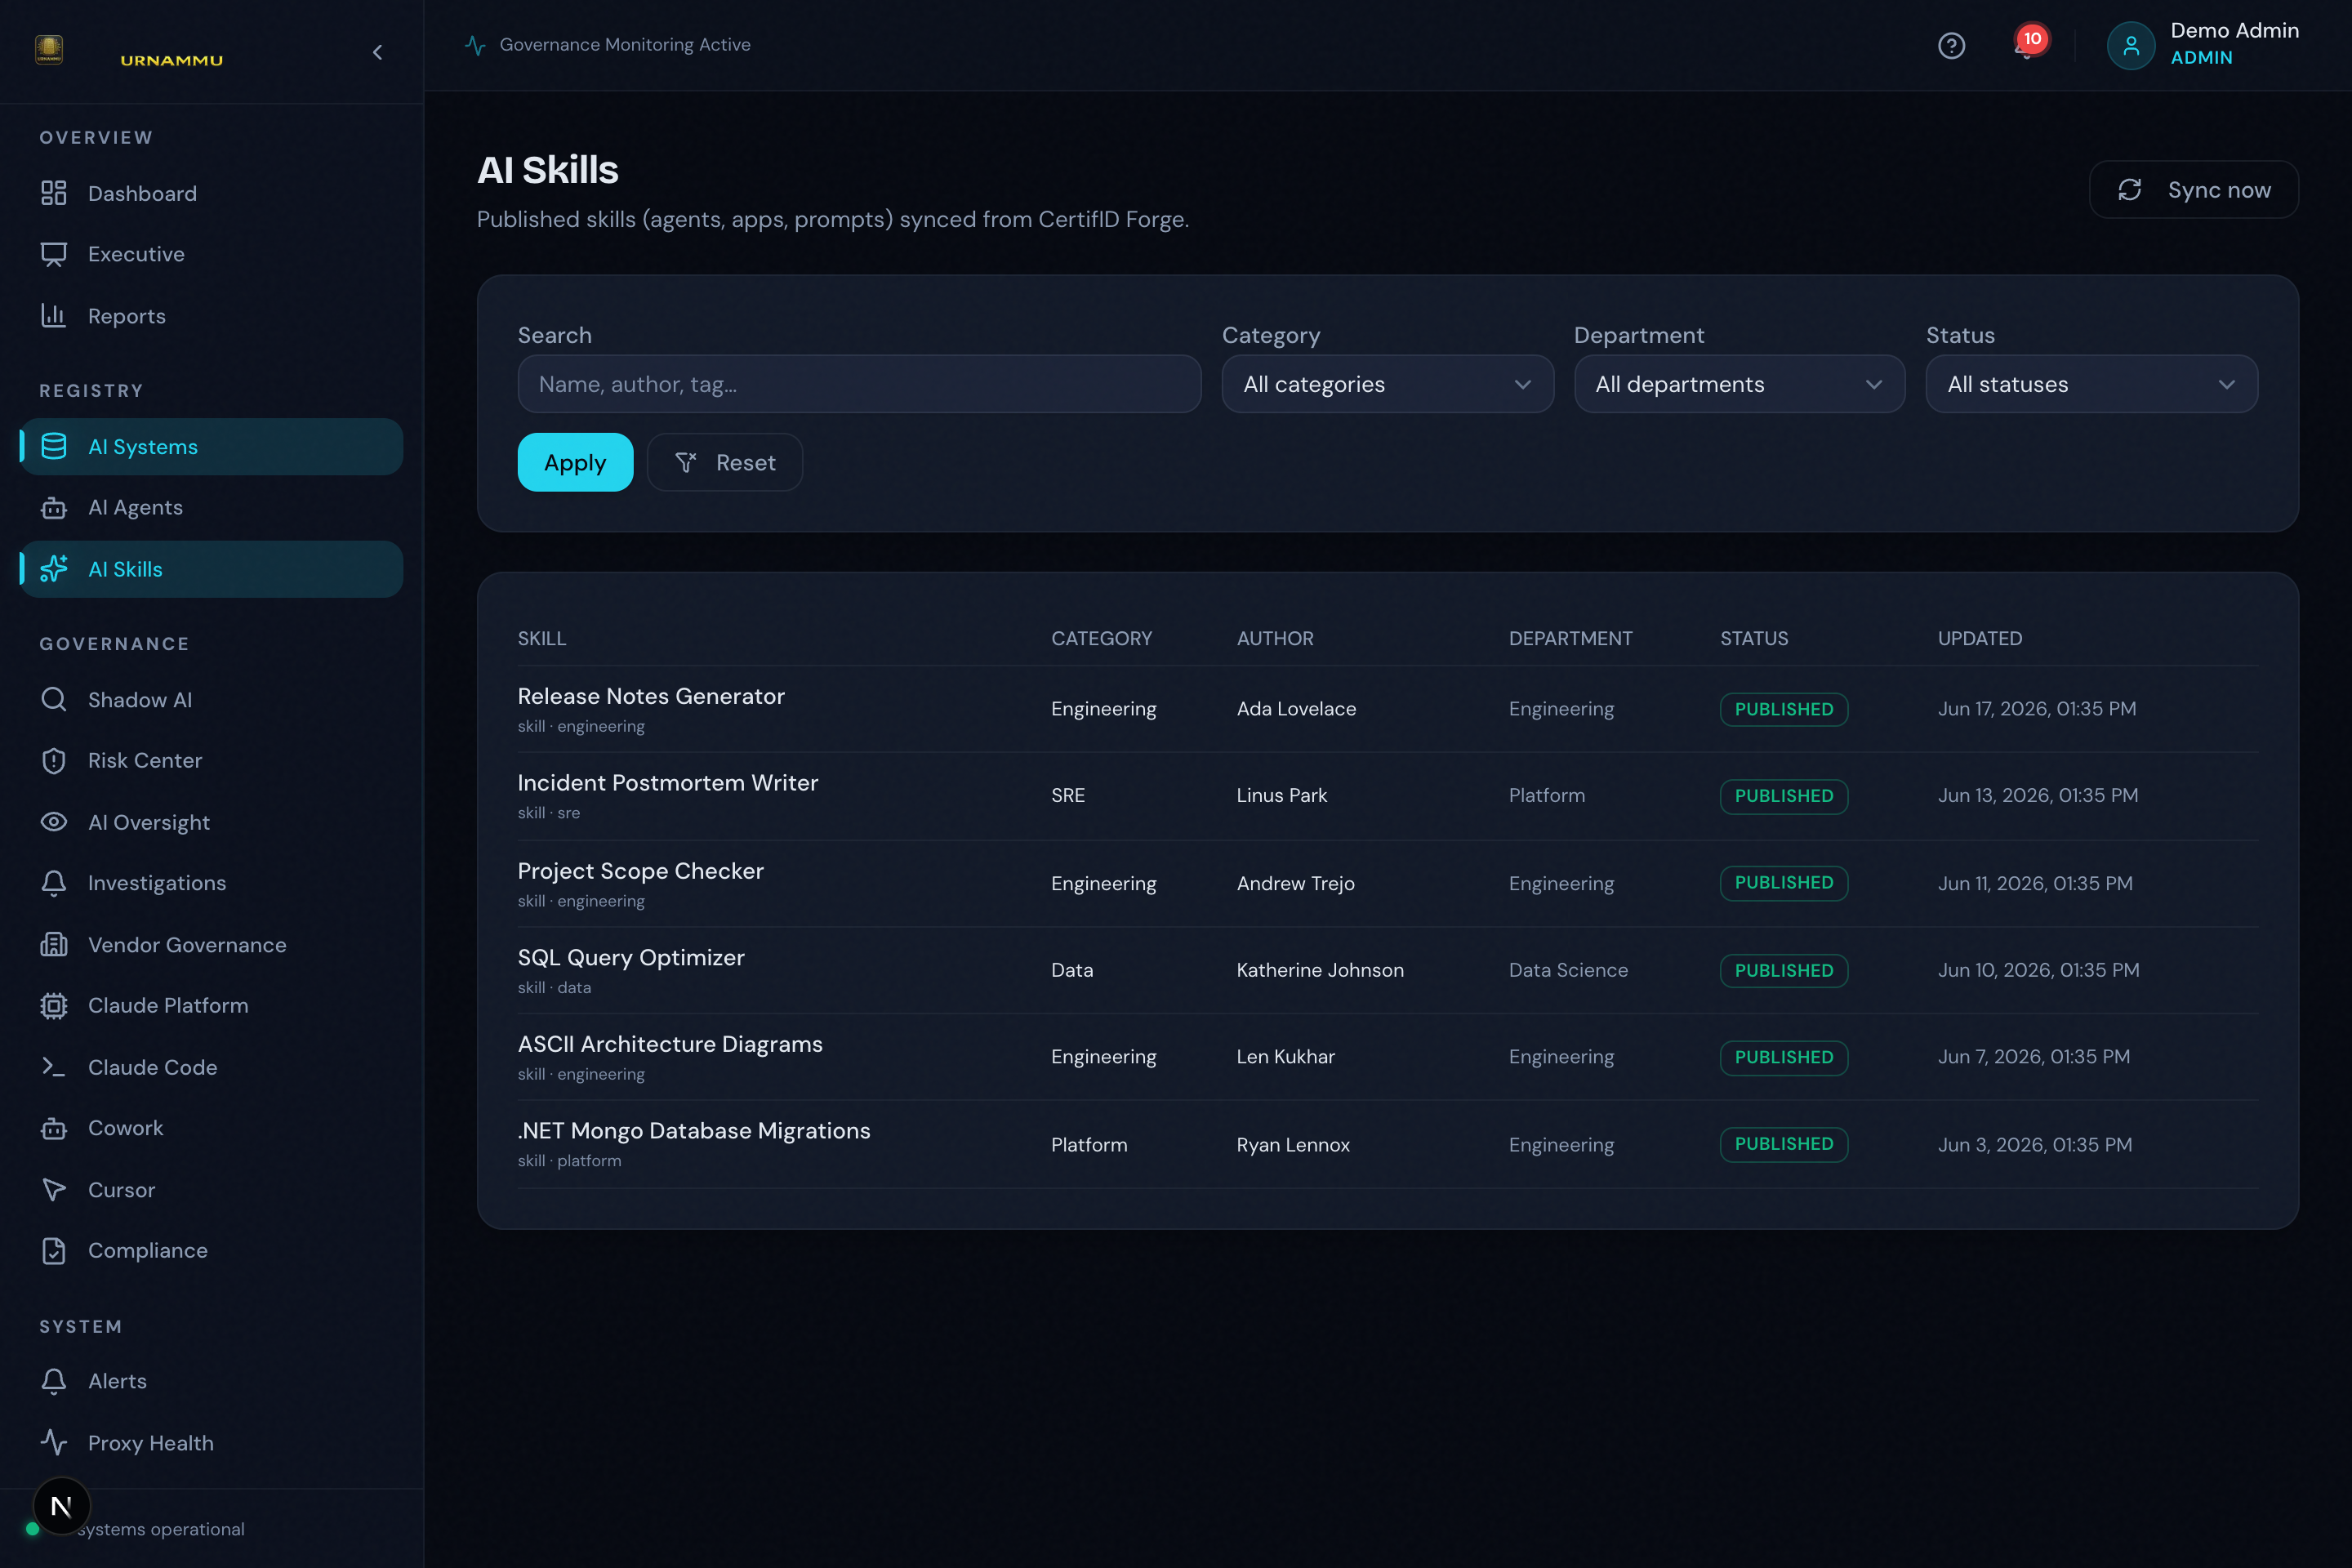Open the Incident Postmortem Writer skill
This screenshot has width=2352, height=1568.
coord(668,783)
